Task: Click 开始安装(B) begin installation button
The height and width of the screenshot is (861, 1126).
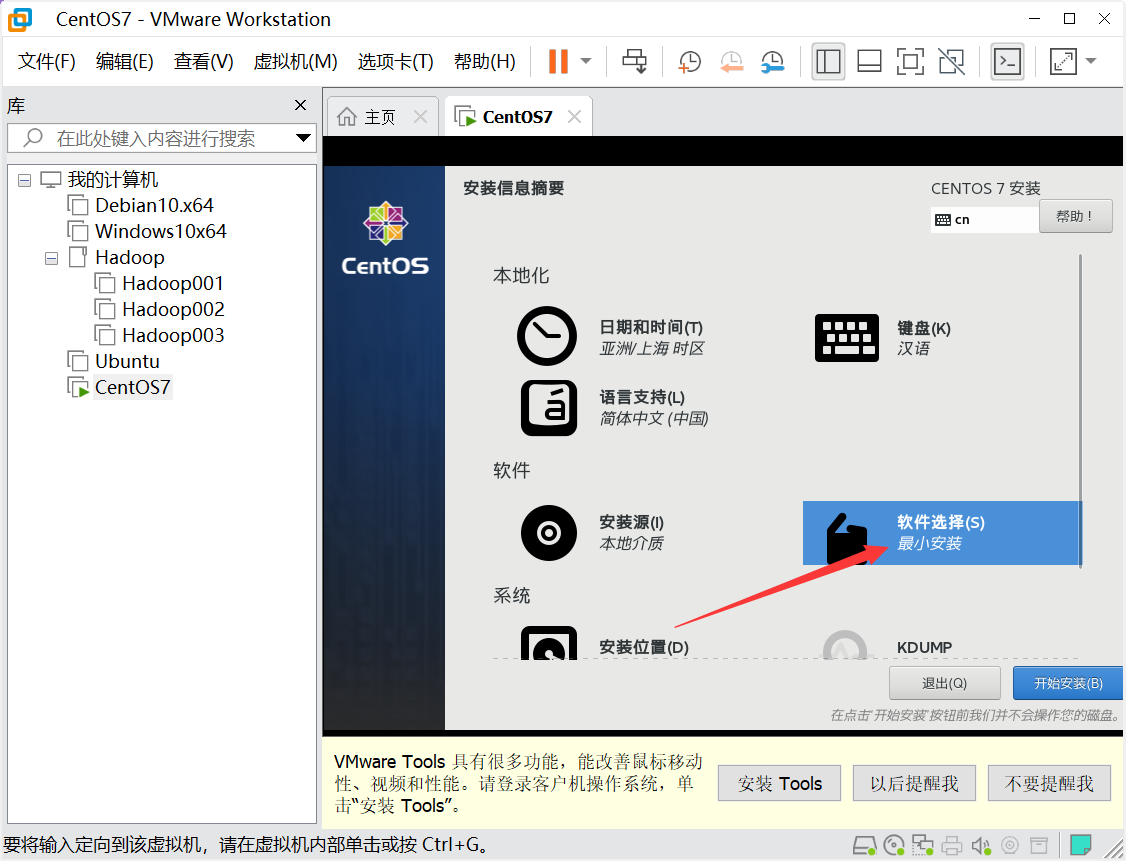Action: (x=1068, y=683)
